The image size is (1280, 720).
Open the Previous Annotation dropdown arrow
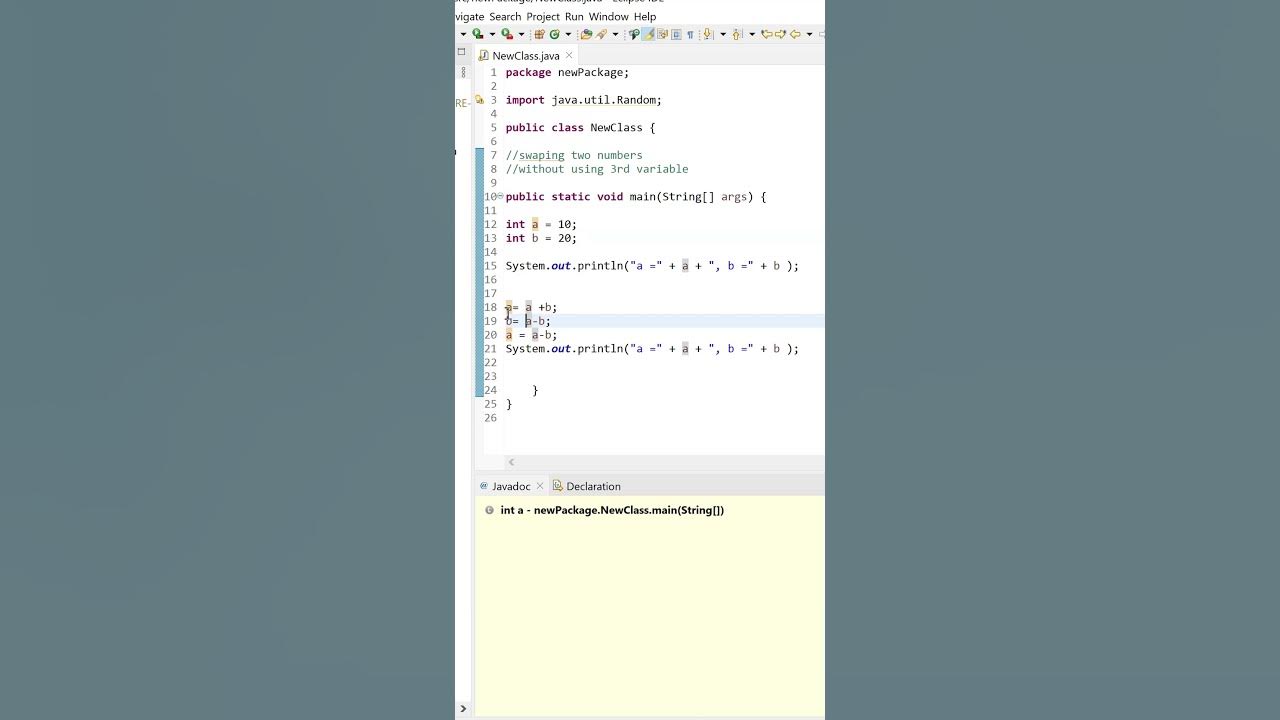752,34
